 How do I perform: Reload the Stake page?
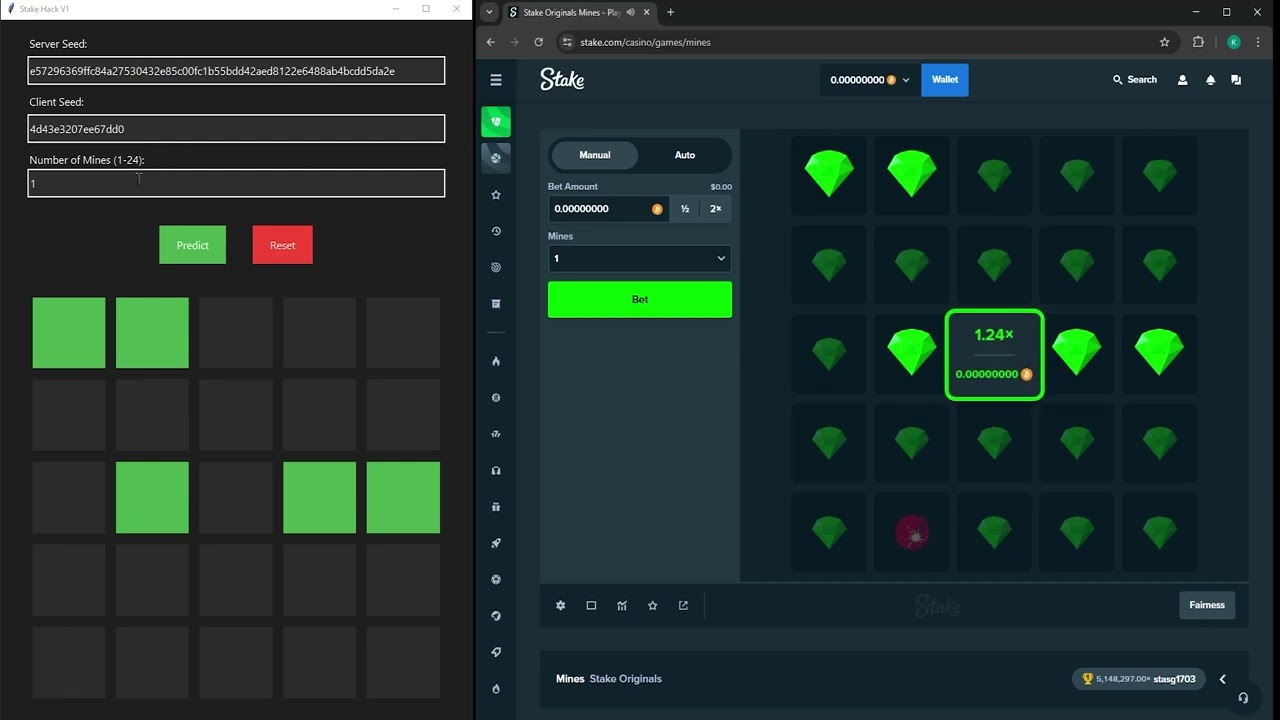pyautogui.click(x=539, y=42)
